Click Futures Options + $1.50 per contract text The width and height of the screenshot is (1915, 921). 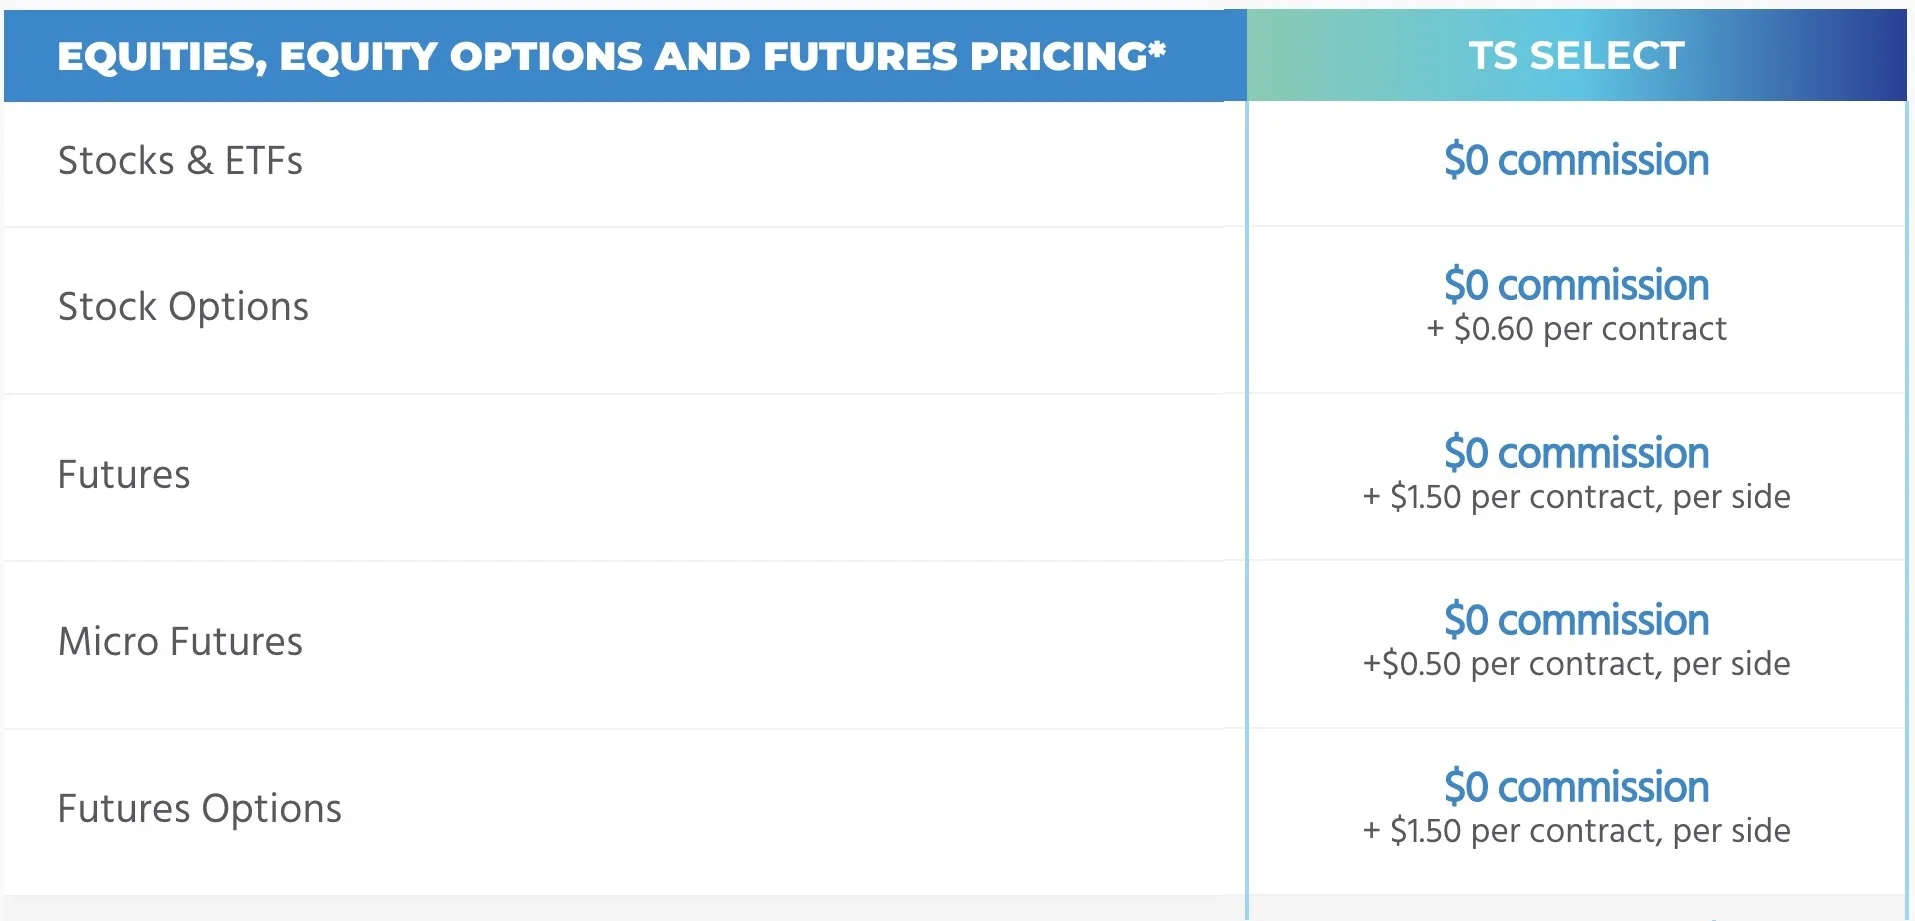click(1576, 831)
